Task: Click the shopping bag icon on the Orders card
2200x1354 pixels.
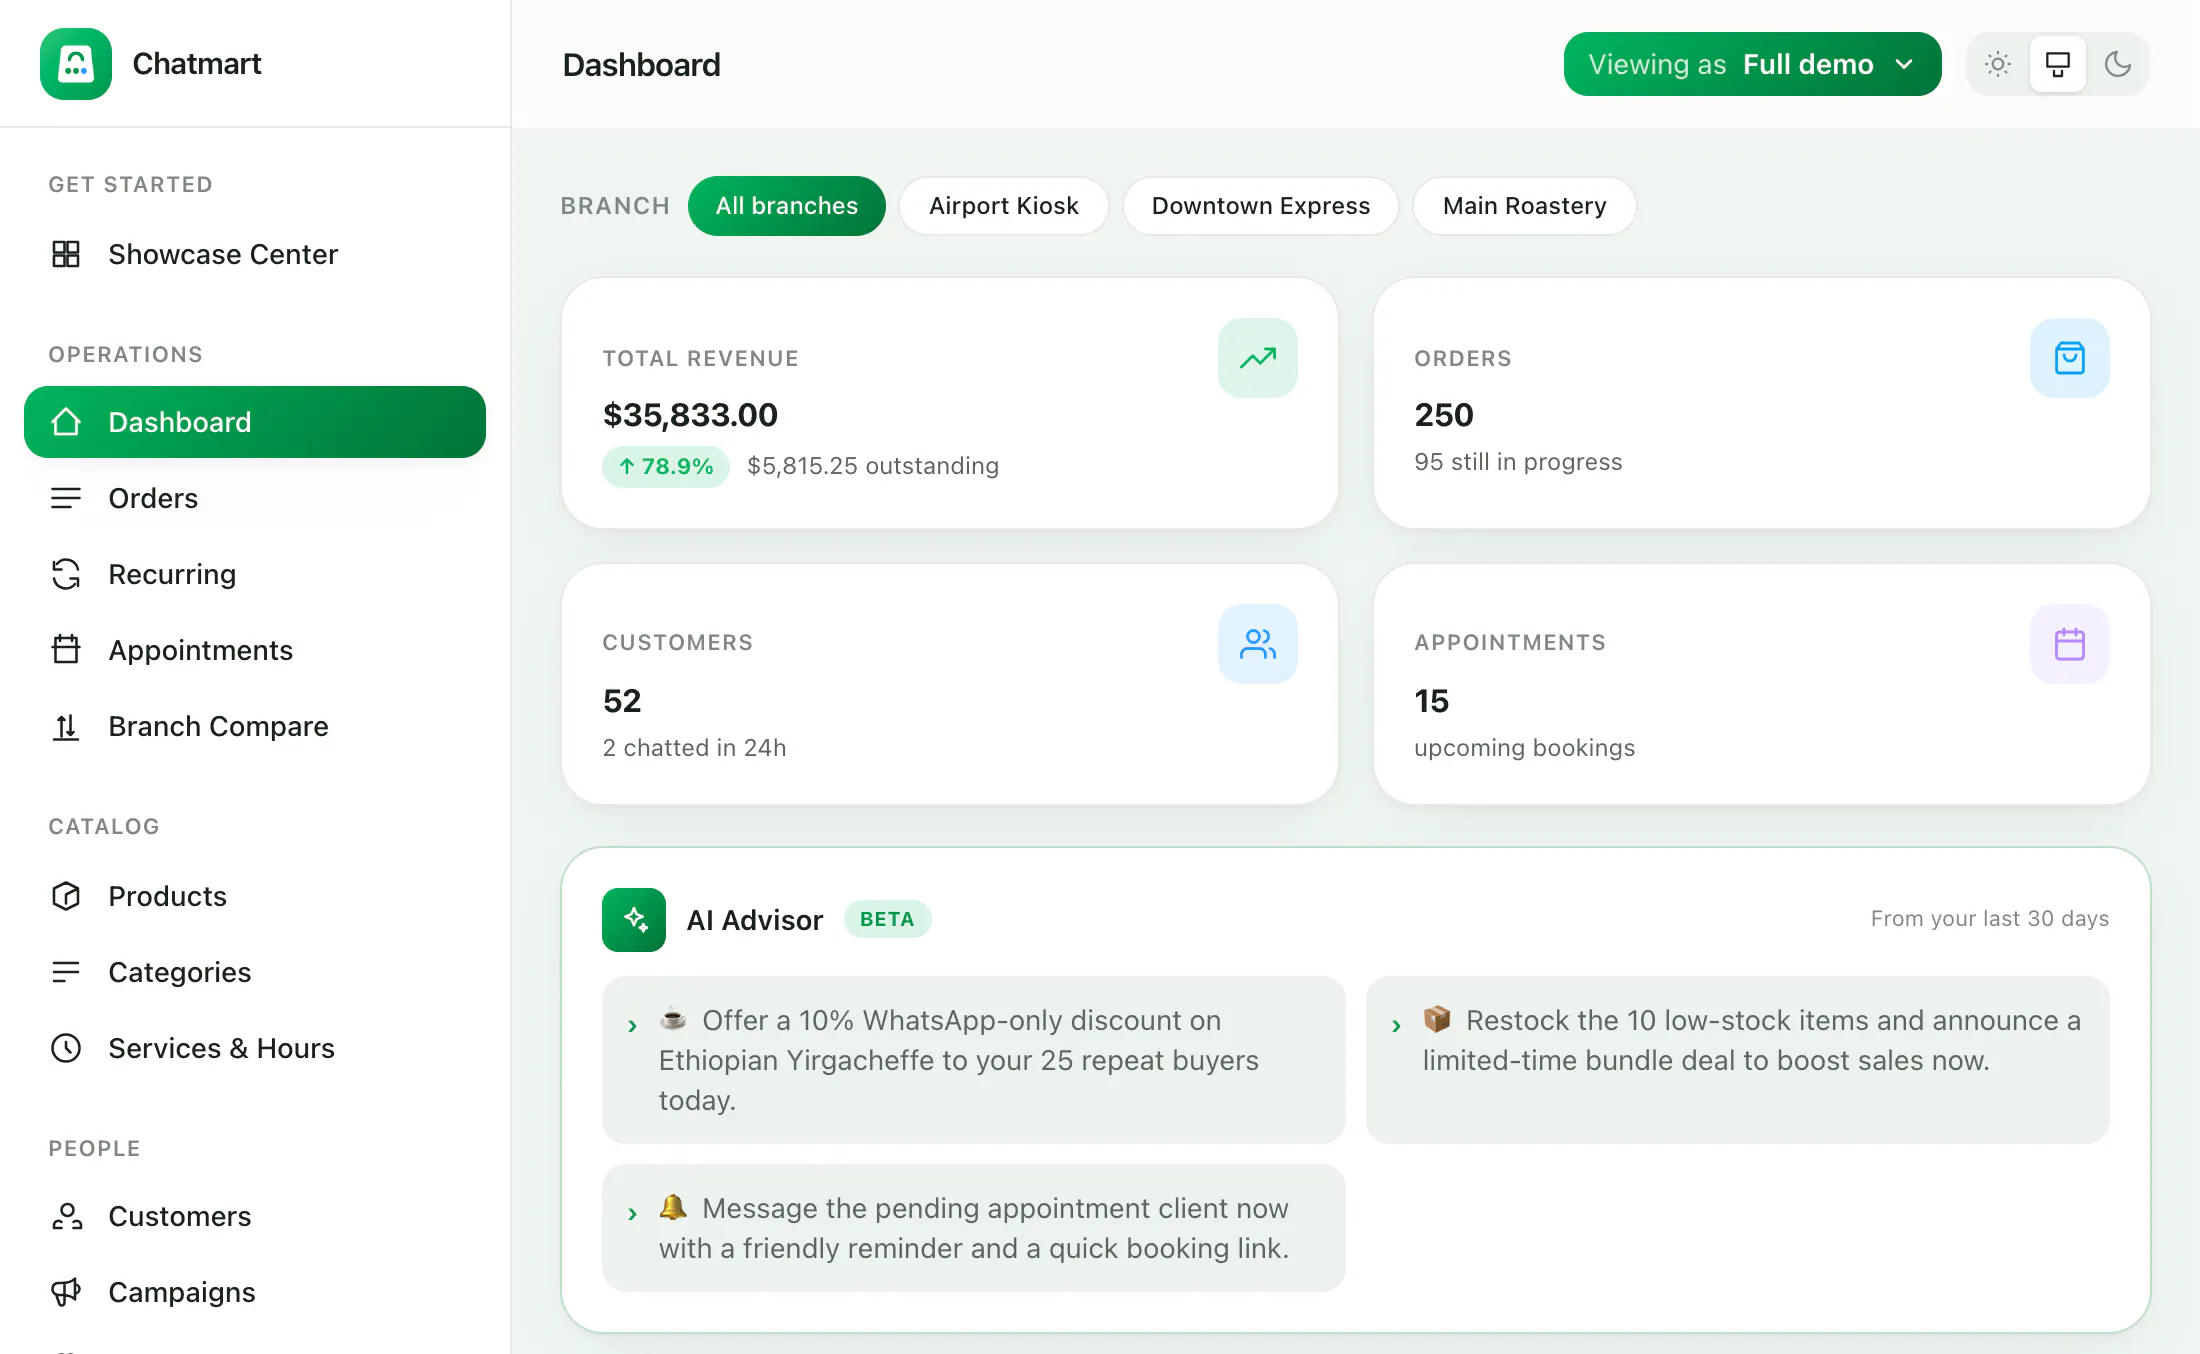Action: click(2070, 358)
